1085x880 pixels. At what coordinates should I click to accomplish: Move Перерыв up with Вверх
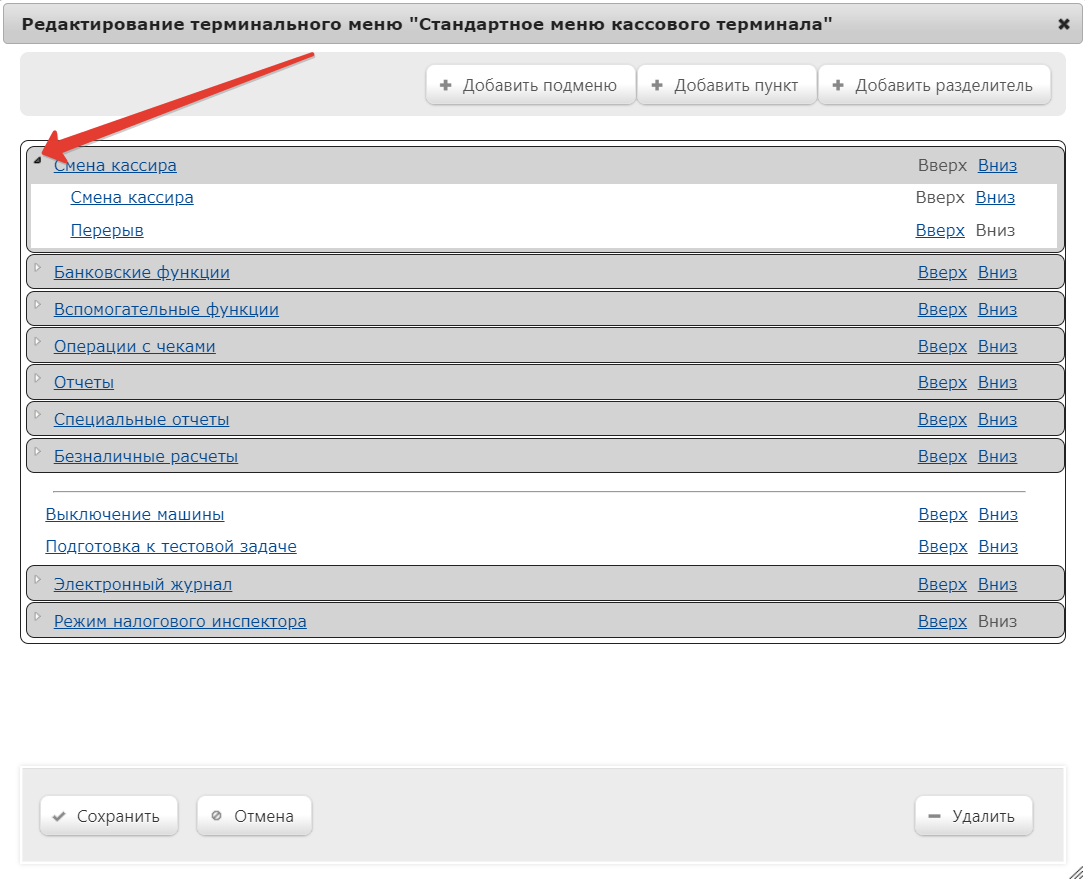pyautogui.click(x=940, y=230)
